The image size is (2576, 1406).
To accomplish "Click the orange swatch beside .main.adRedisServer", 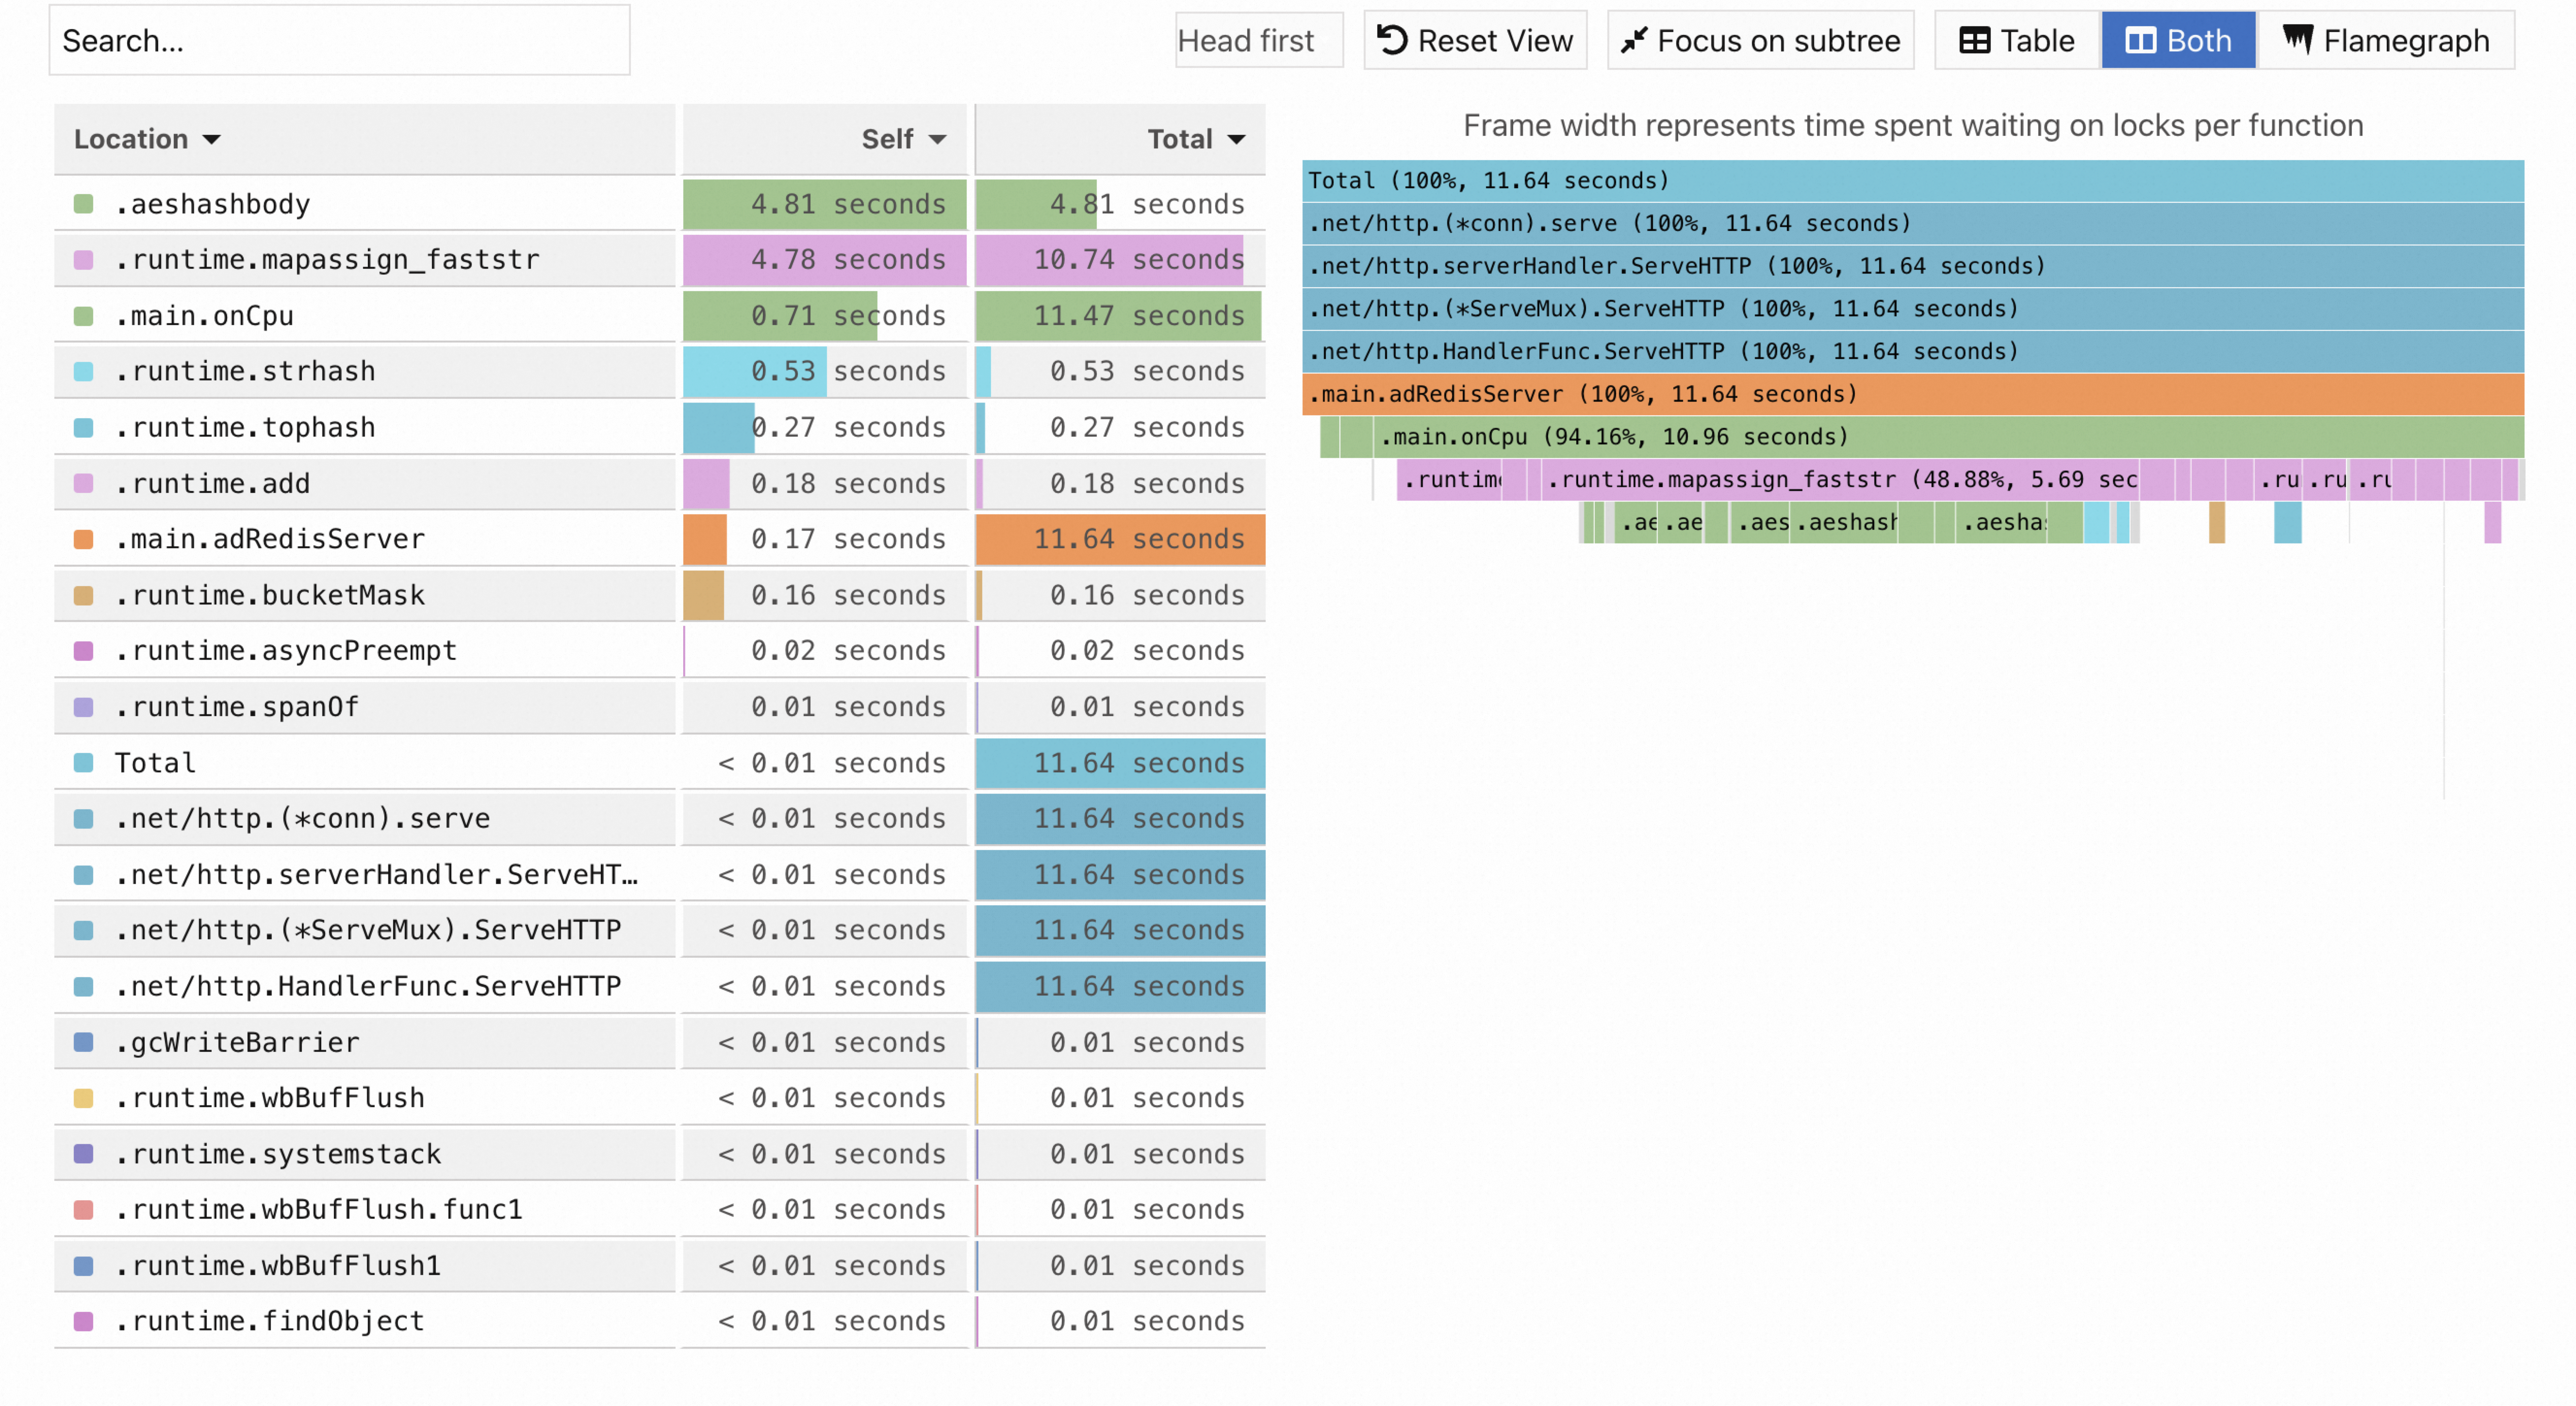I will coord(84,539).
